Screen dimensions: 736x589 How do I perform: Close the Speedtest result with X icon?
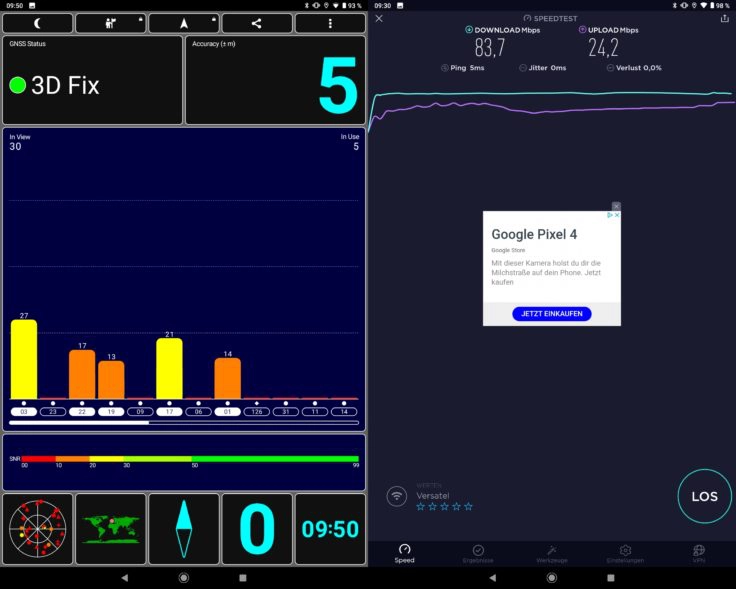[x=379, y=18]
